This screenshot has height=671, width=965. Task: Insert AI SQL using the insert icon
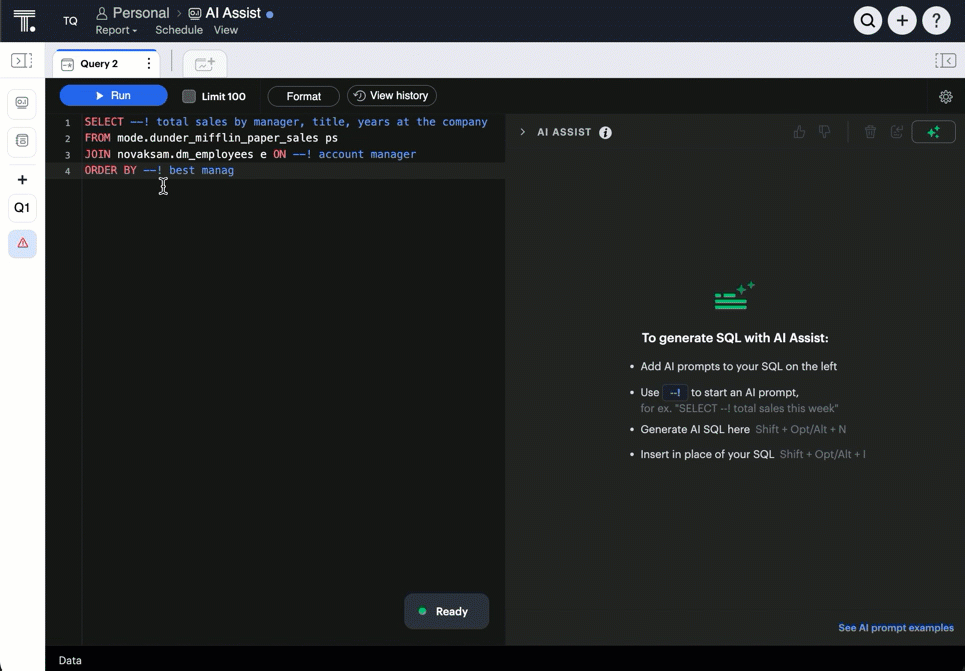click(x=896, y=131)
